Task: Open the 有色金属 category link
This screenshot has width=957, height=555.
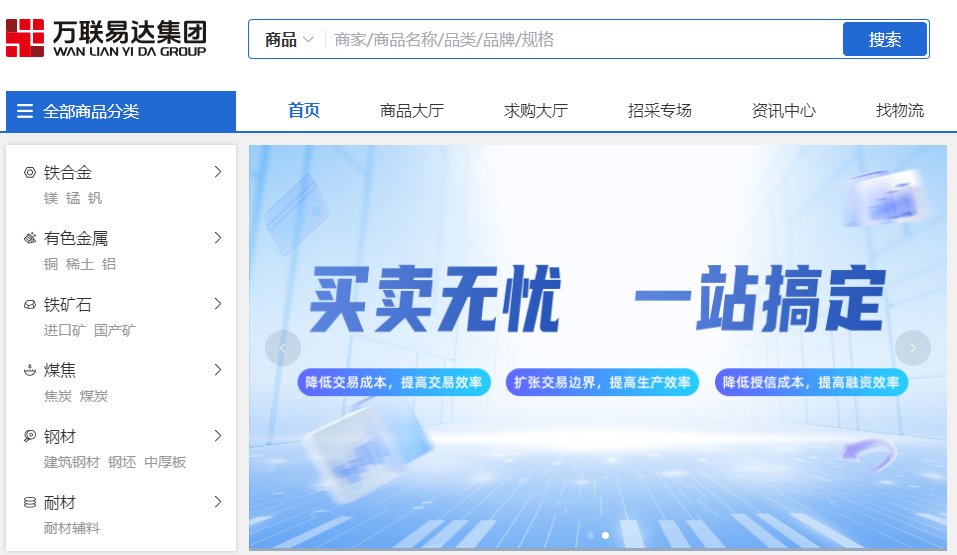Action: click(76, 238)
